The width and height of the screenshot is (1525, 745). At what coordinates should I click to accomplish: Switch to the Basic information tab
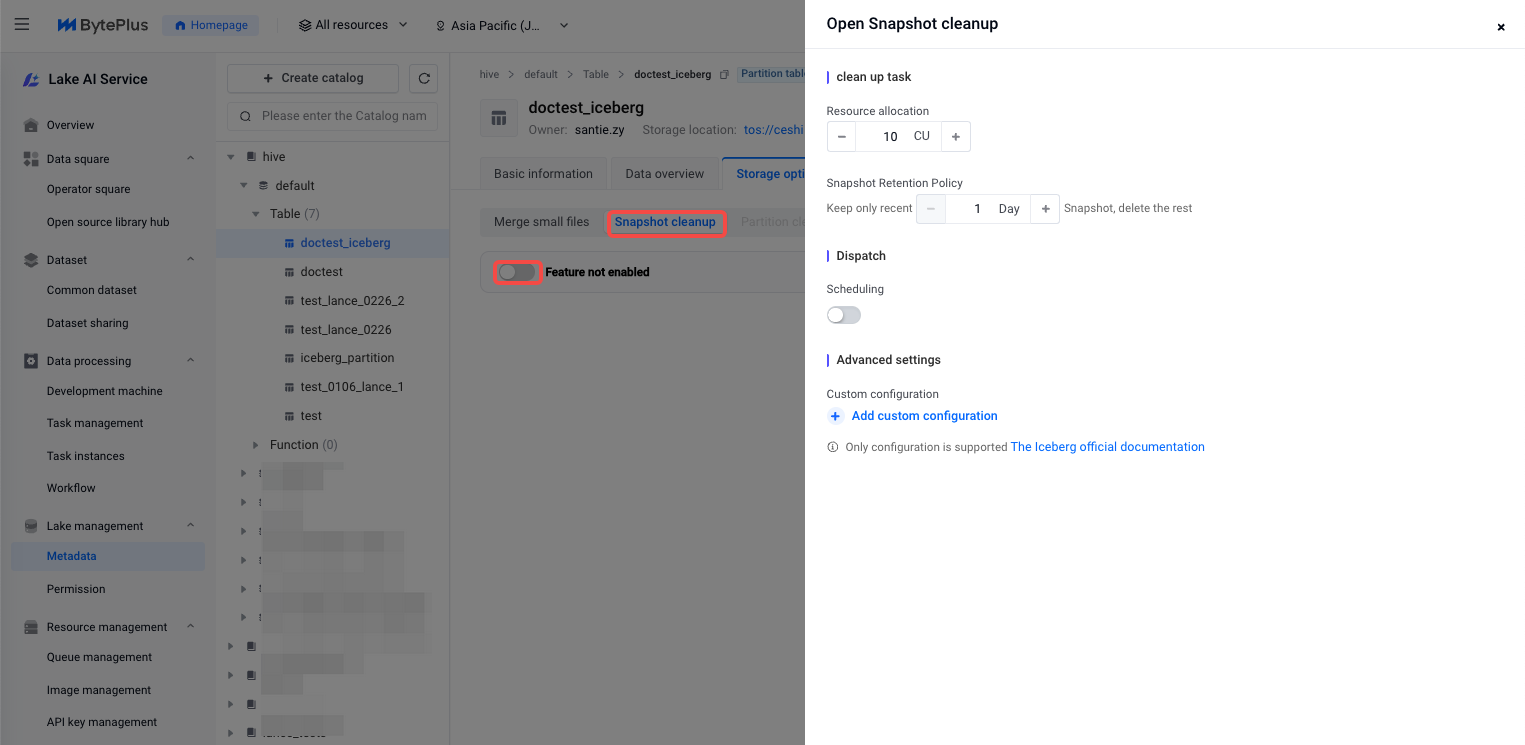pyautogui.click(x=543, y=174)
